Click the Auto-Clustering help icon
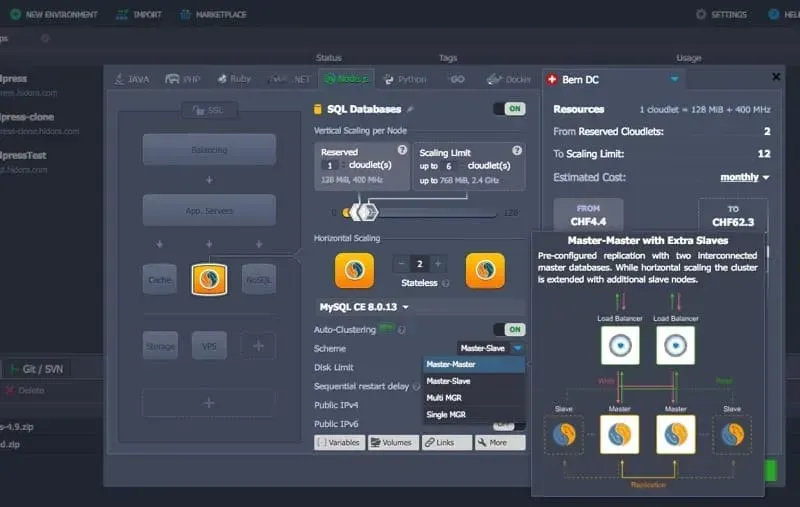 (402, 330)
